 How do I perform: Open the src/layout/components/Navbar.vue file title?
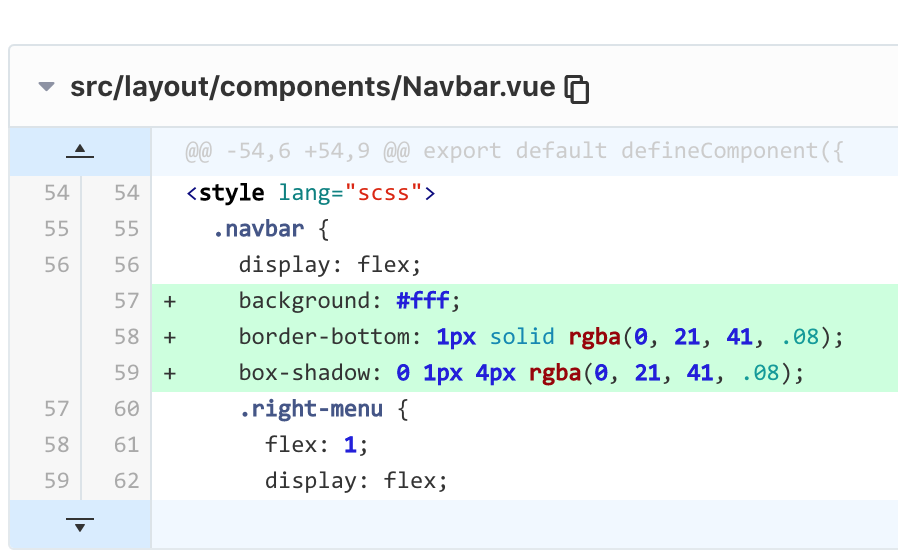[312, 87]
